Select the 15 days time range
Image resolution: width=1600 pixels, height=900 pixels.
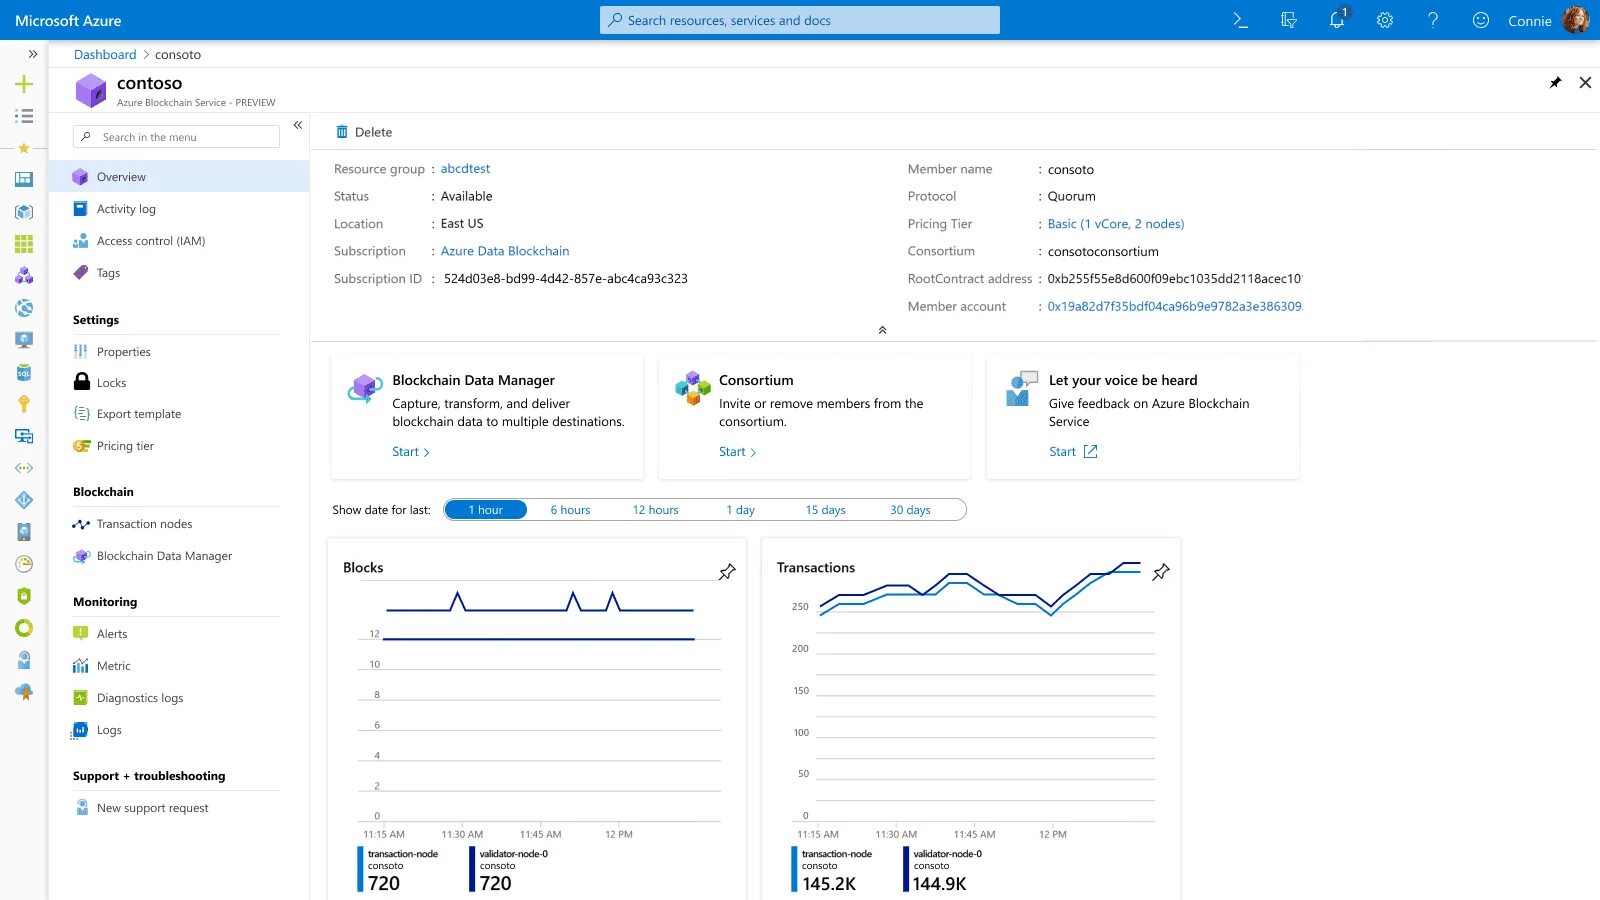[825, 510]
